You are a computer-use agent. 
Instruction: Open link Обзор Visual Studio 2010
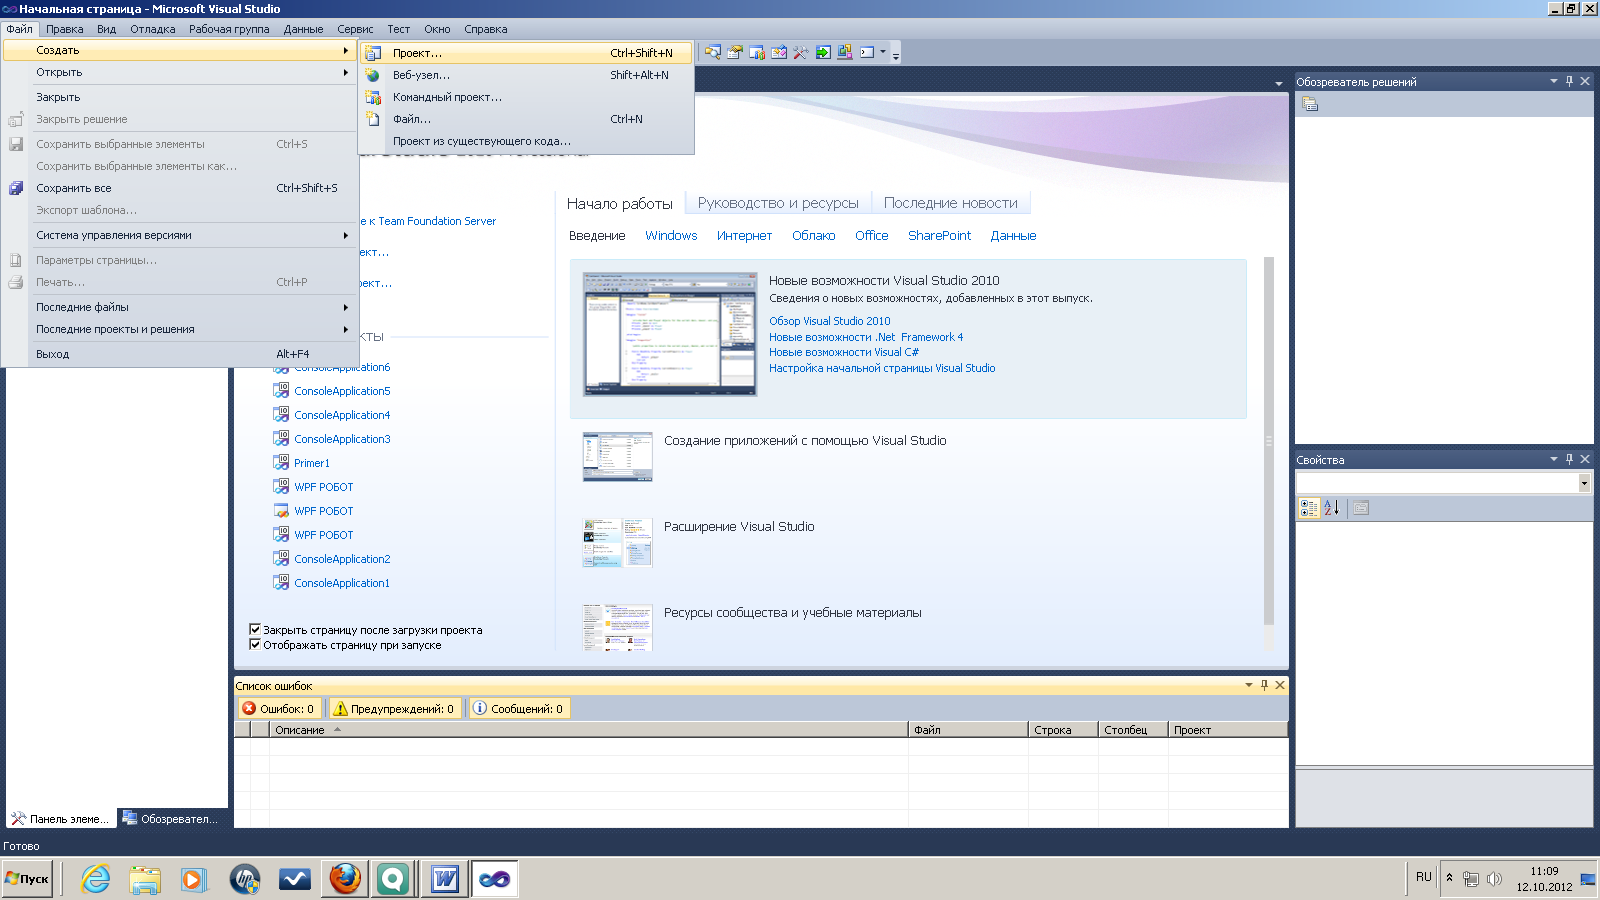point(829,321)
